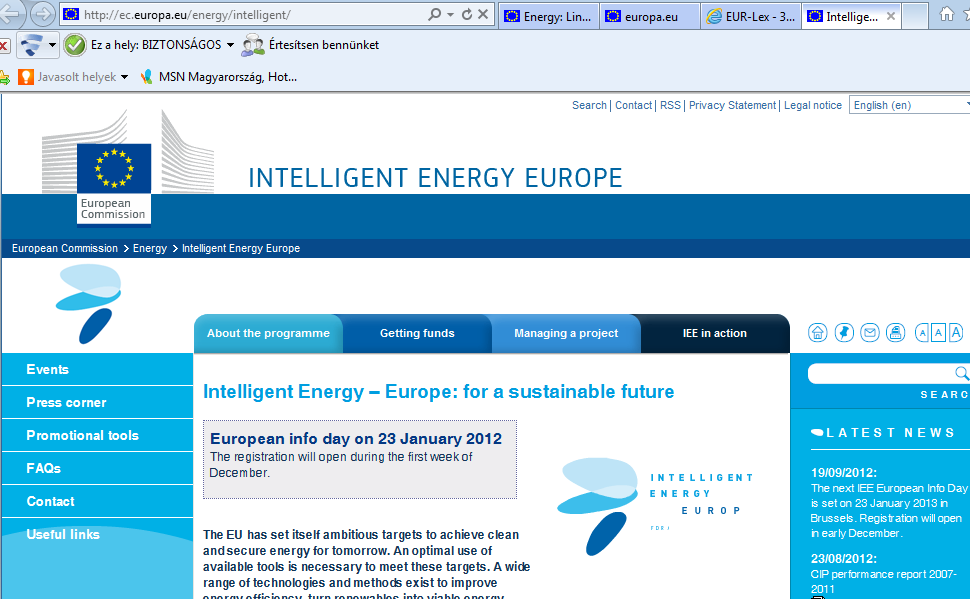970x599 pixels.
Task: Expand the Ez a hely: BIZTONSÁGOS dropdown
Action: (x=230, y=45)
